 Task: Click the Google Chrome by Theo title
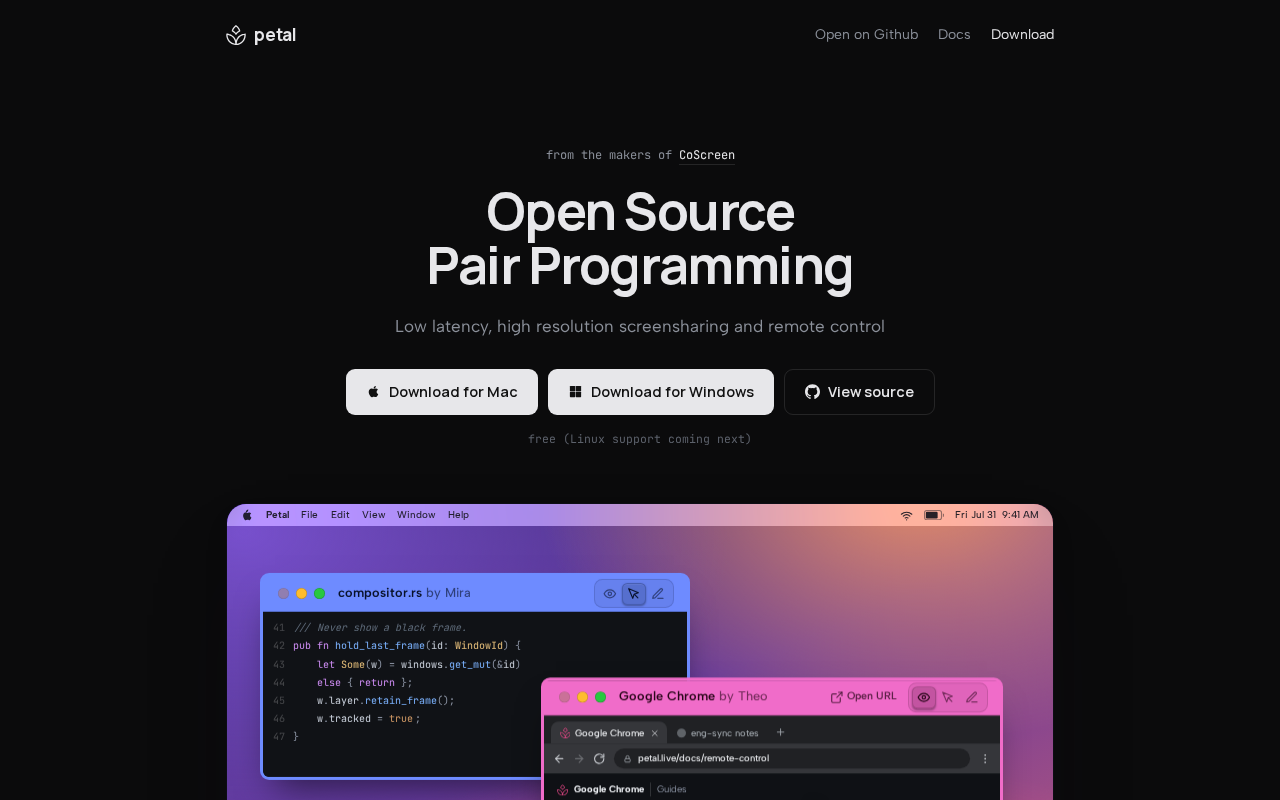(x=693, y=696)
